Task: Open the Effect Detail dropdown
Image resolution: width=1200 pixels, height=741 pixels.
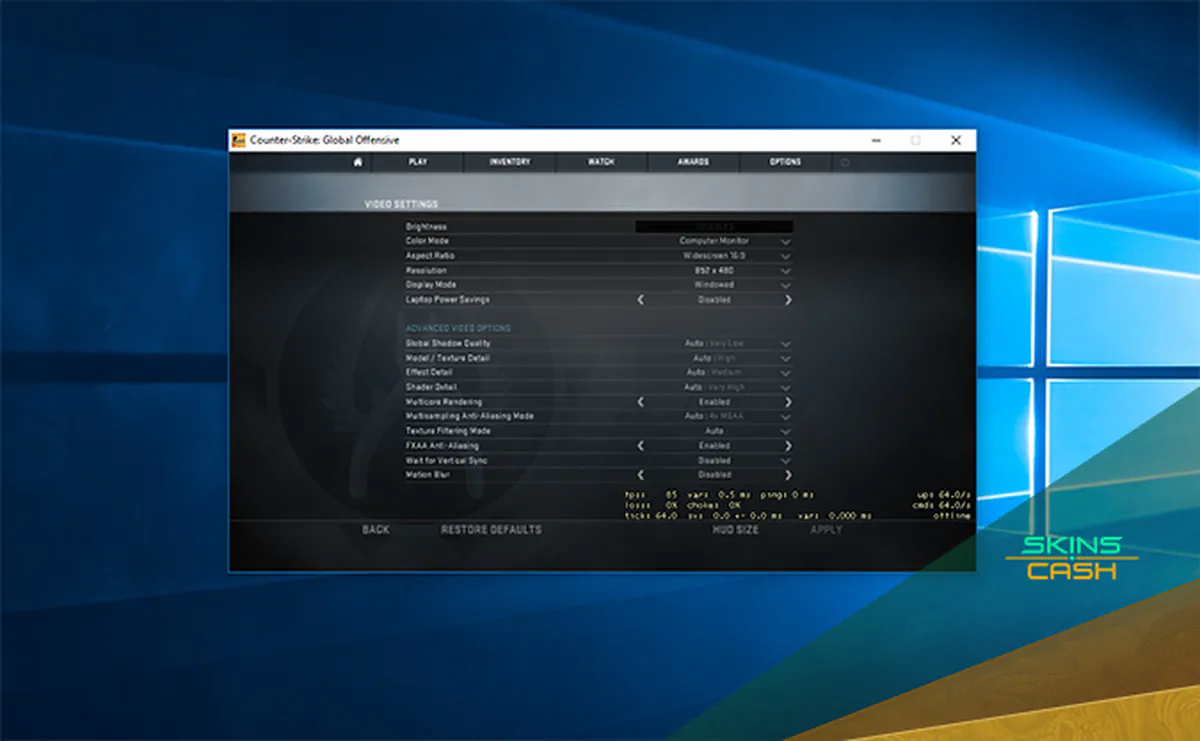Action: (786, 373)
